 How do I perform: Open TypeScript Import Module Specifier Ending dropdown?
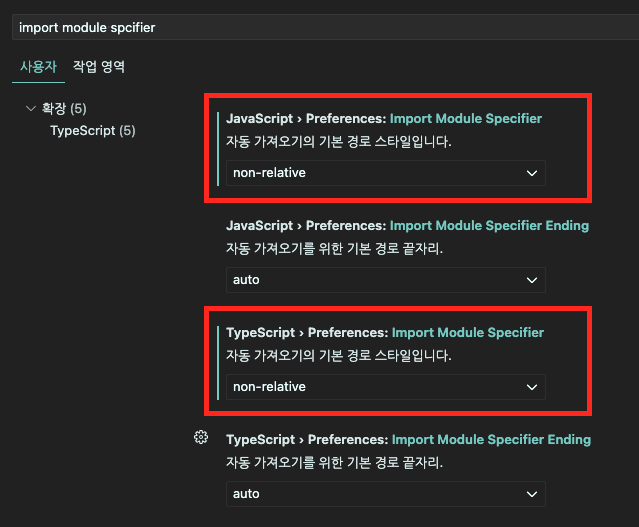coord(386,494)
